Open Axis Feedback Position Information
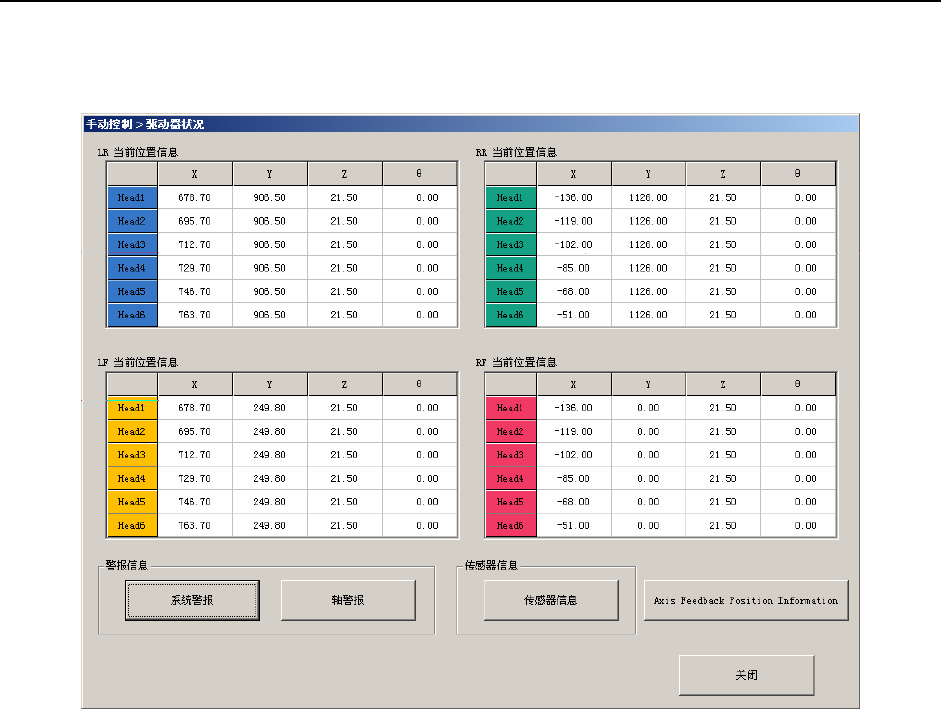Screen dimensions: 941x709 tap(746, 600)
